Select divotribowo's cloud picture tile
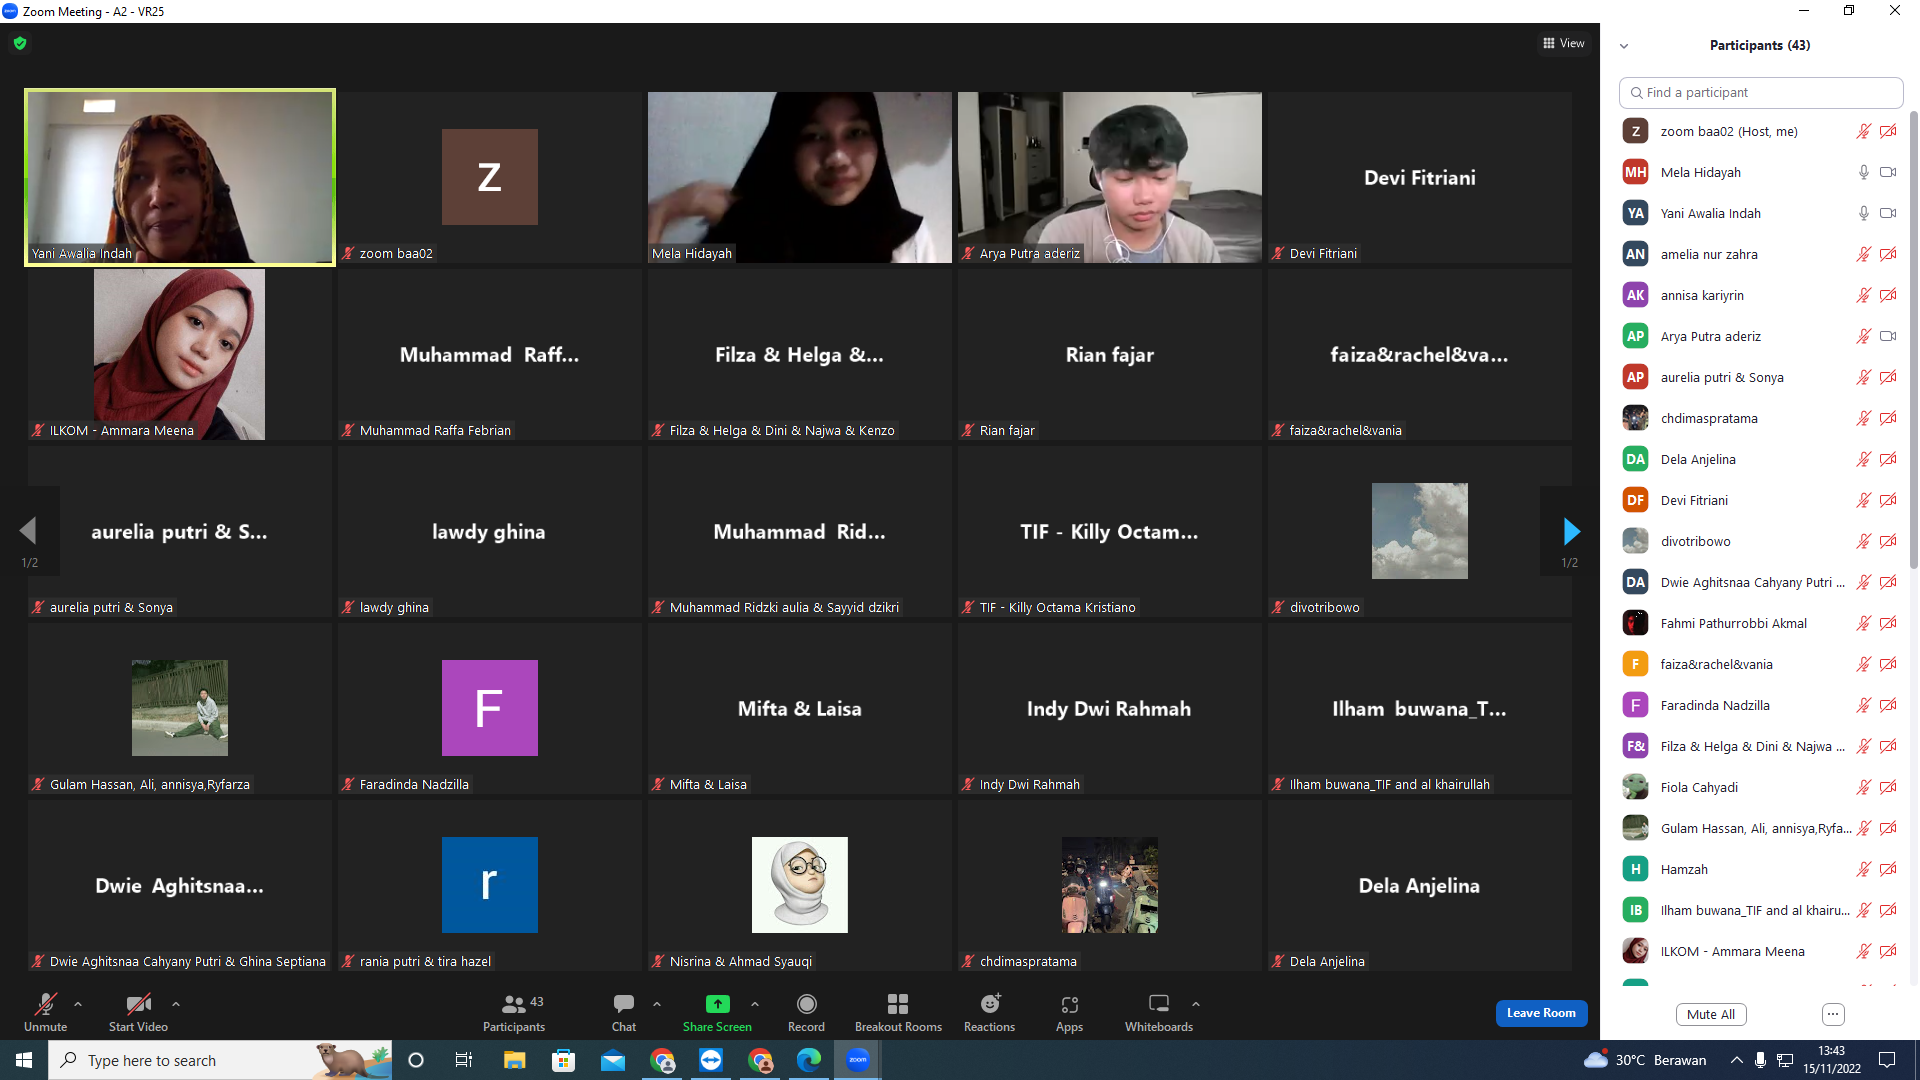The image size is (1920, 1080). (x=1420, y=531)
